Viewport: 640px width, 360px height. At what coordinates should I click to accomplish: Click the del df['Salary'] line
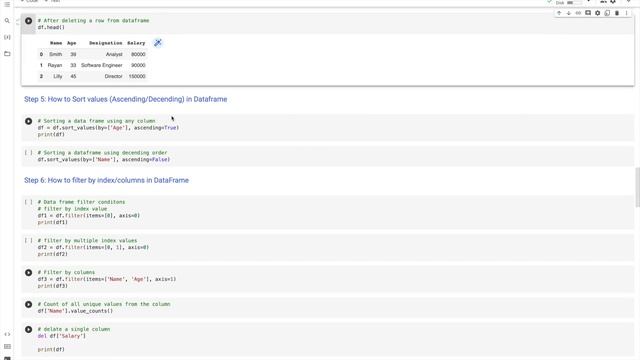62,336
